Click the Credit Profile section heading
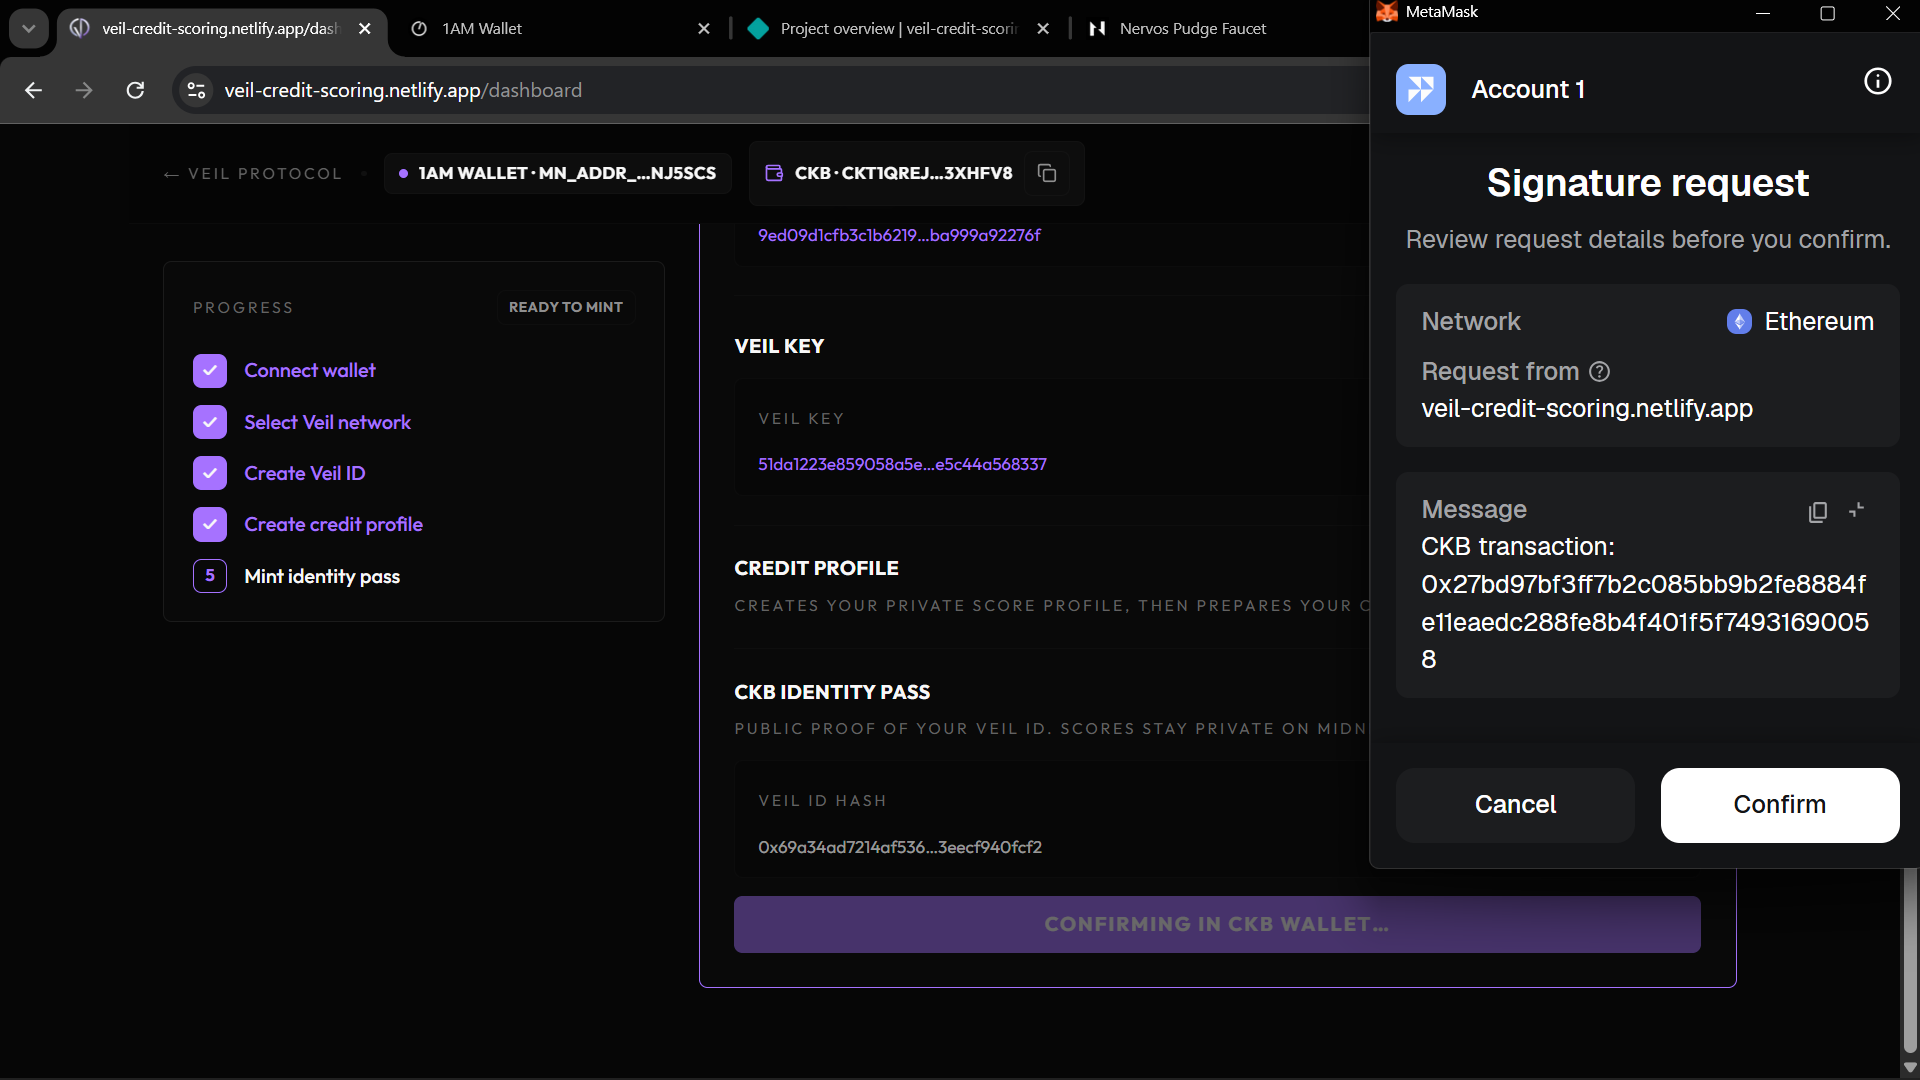The height and width of the screenshot is (1080, 1920). pyautogui.click(x=816, y=568)
